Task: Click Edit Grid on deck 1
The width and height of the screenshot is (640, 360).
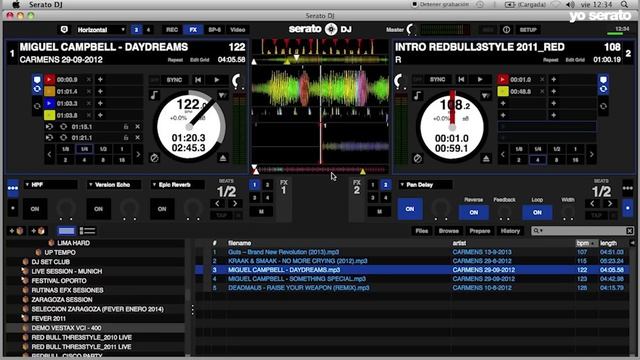Action: [200, 60]
